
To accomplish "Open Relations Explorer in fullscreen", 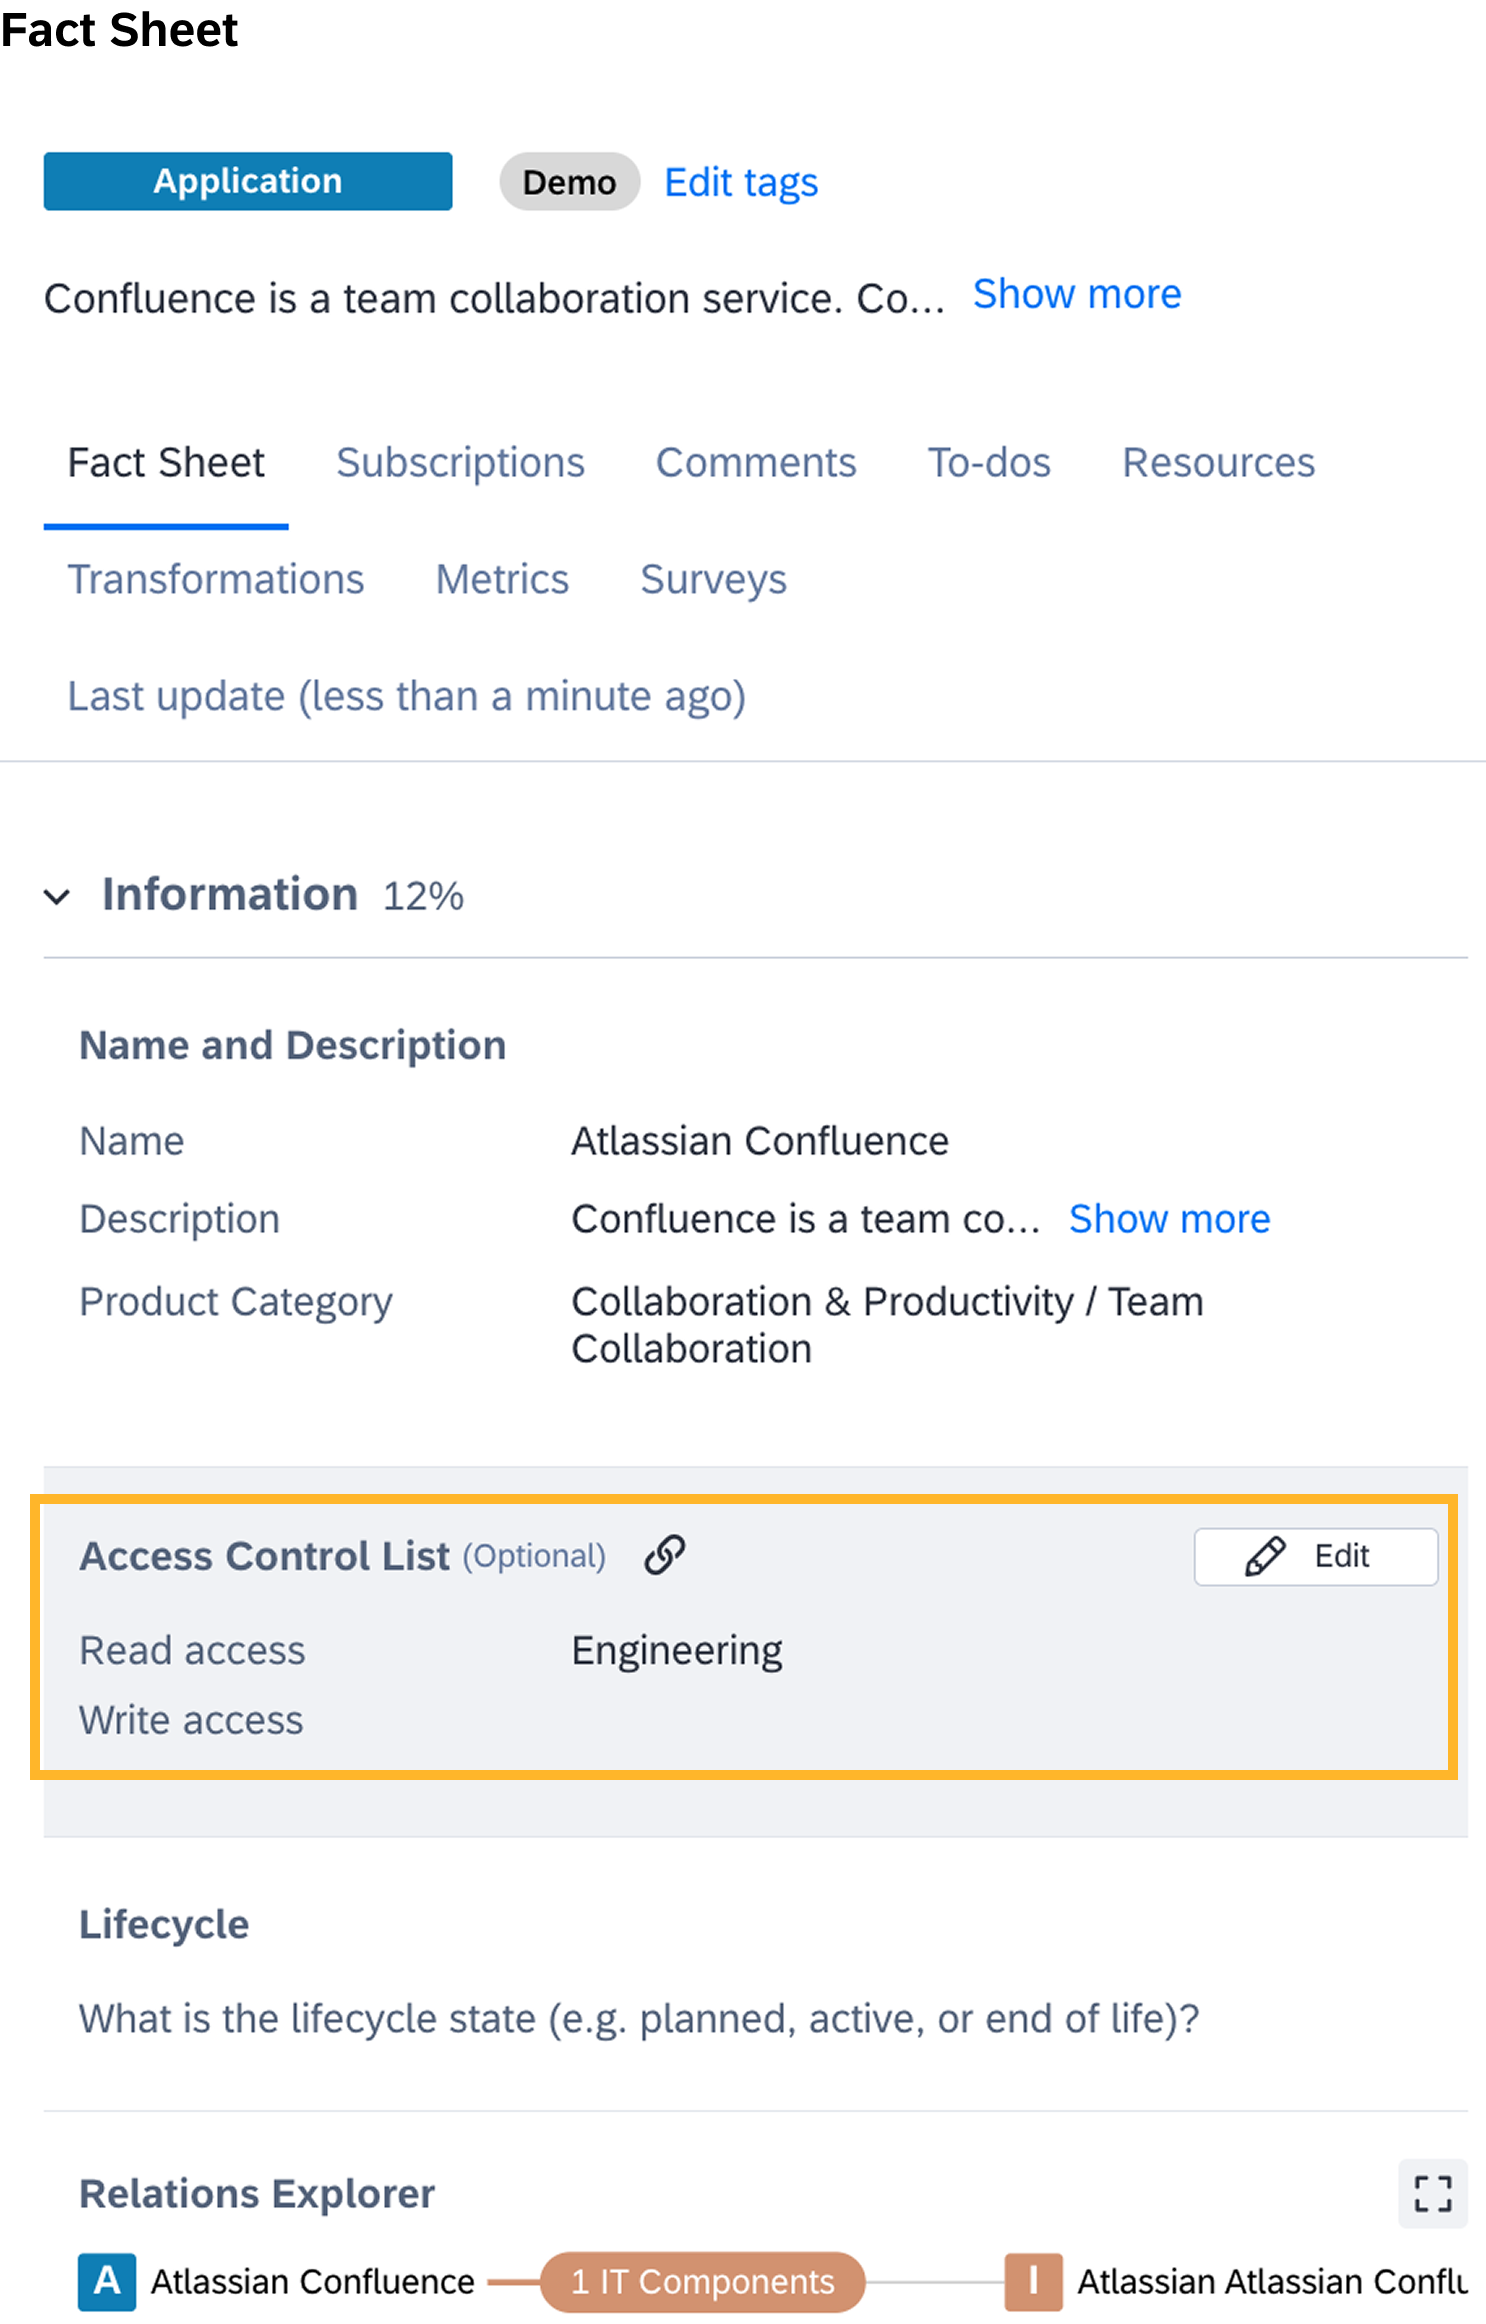I will pos(1432,2194).
